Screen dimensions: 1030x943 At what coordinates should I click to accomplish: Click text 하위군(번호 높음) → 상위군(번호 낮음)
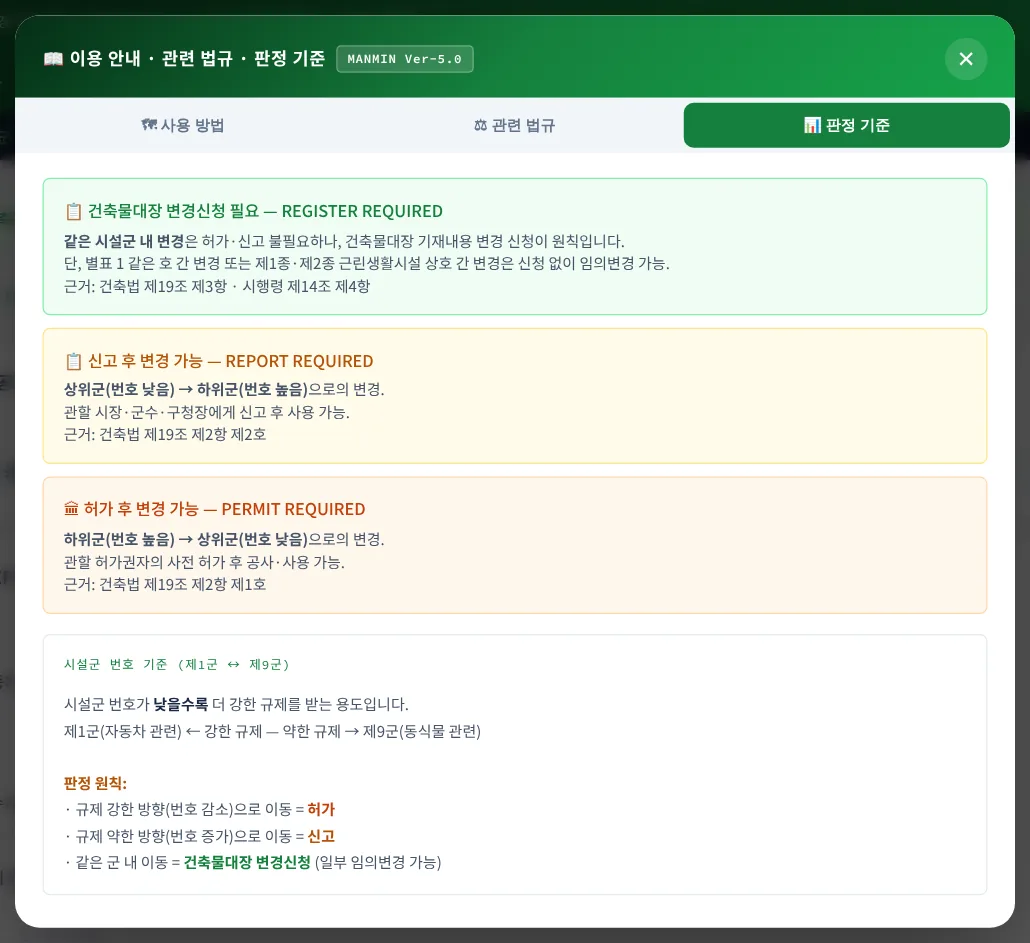(185, 539)
